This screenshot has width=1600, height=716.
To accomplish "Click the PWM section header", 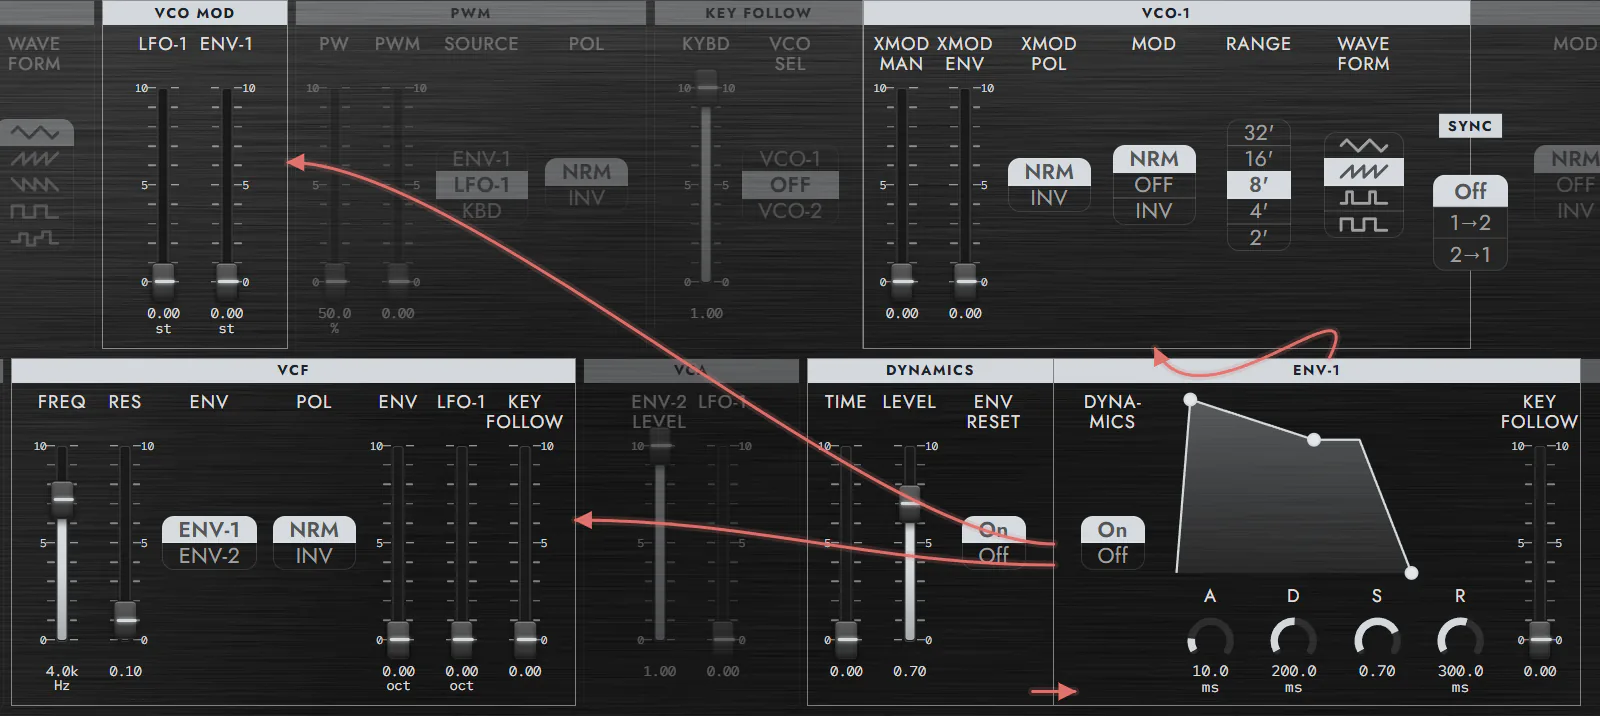I will (471, 13).
